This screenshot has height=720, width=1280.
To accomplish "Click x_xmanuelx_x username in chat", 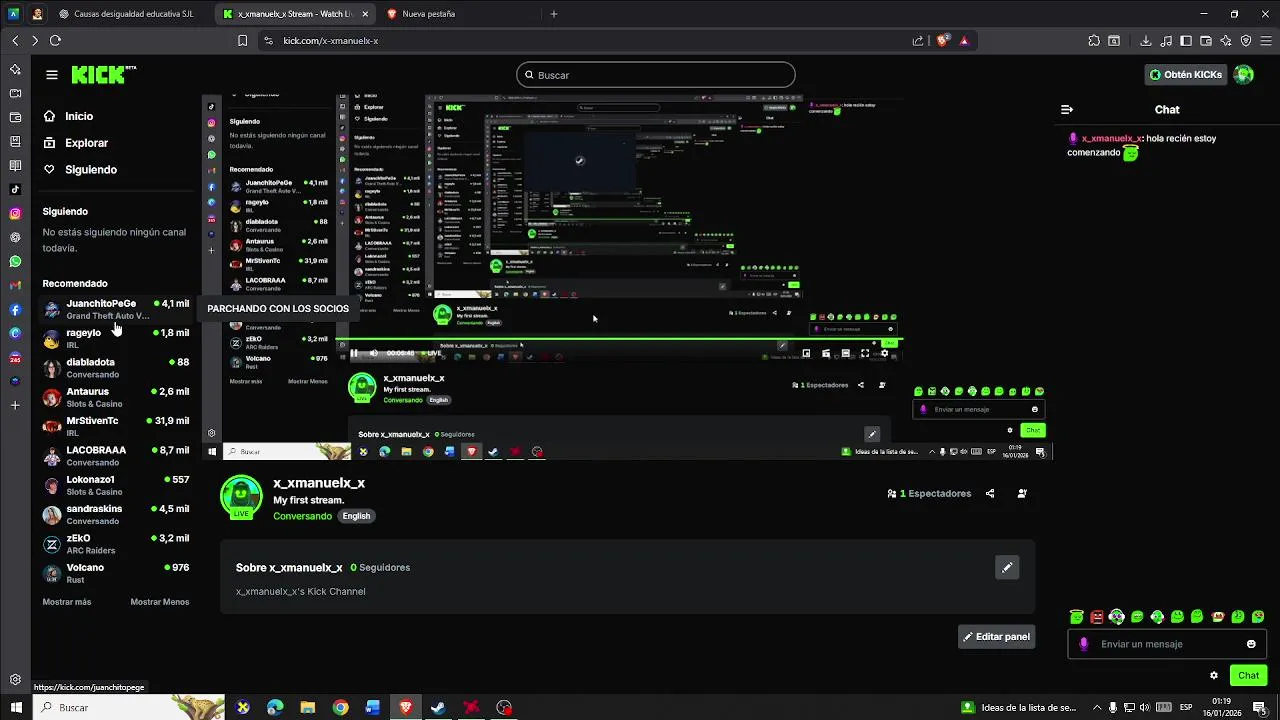I will (x=1111, y=139).
